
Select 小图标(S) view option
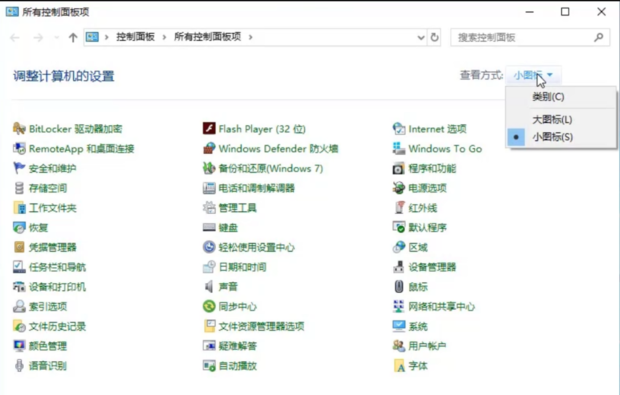point(561,137)
